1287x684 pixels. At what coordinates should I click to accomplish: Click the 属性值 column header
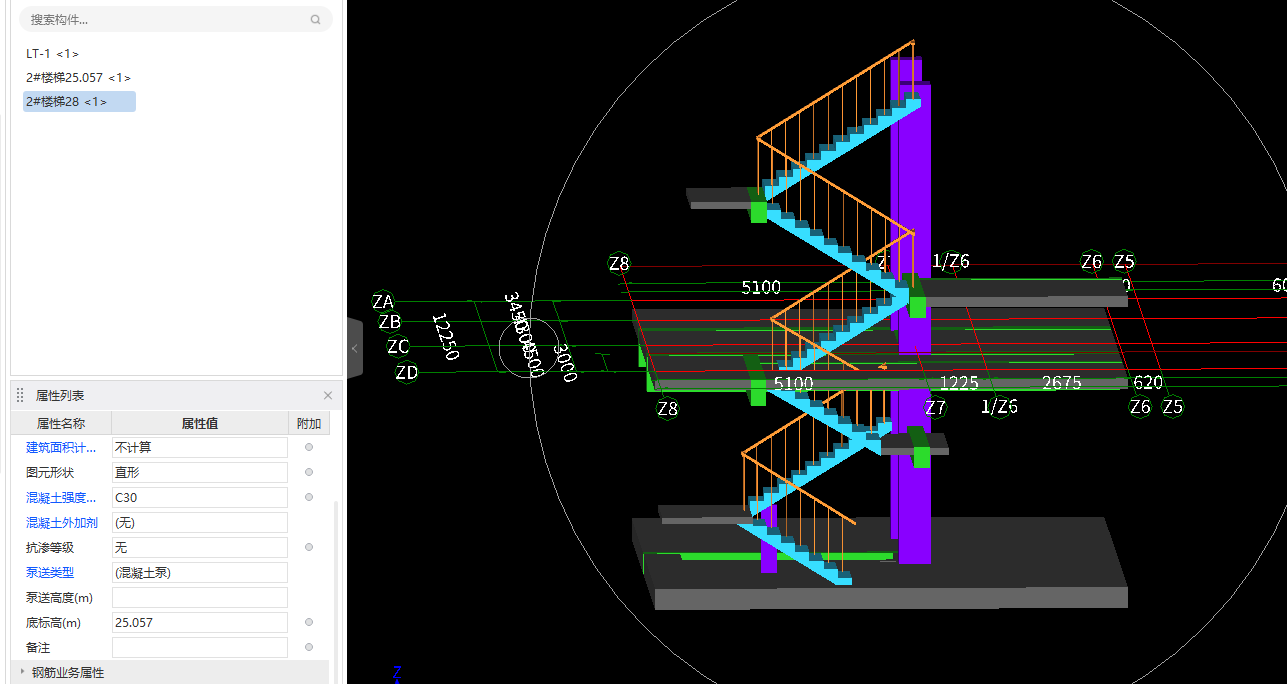pos(200,424)
